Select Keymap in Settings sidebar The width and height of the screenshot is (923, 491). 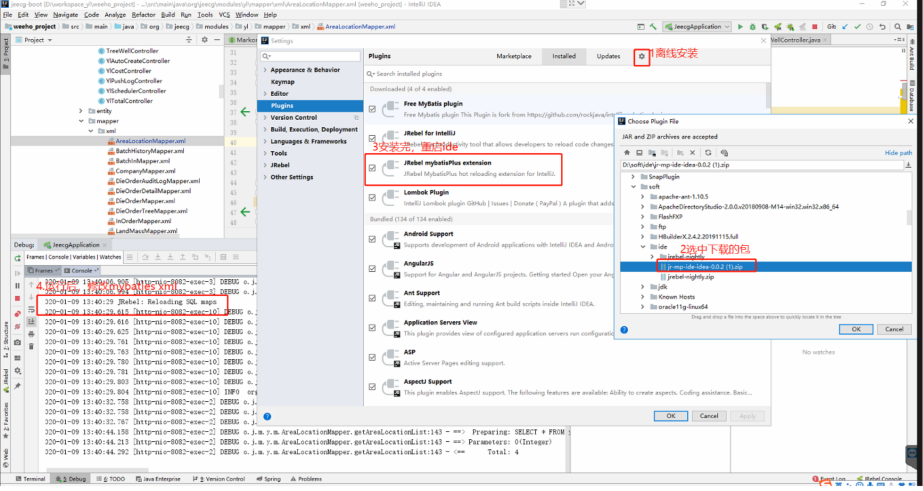point(283,82)
